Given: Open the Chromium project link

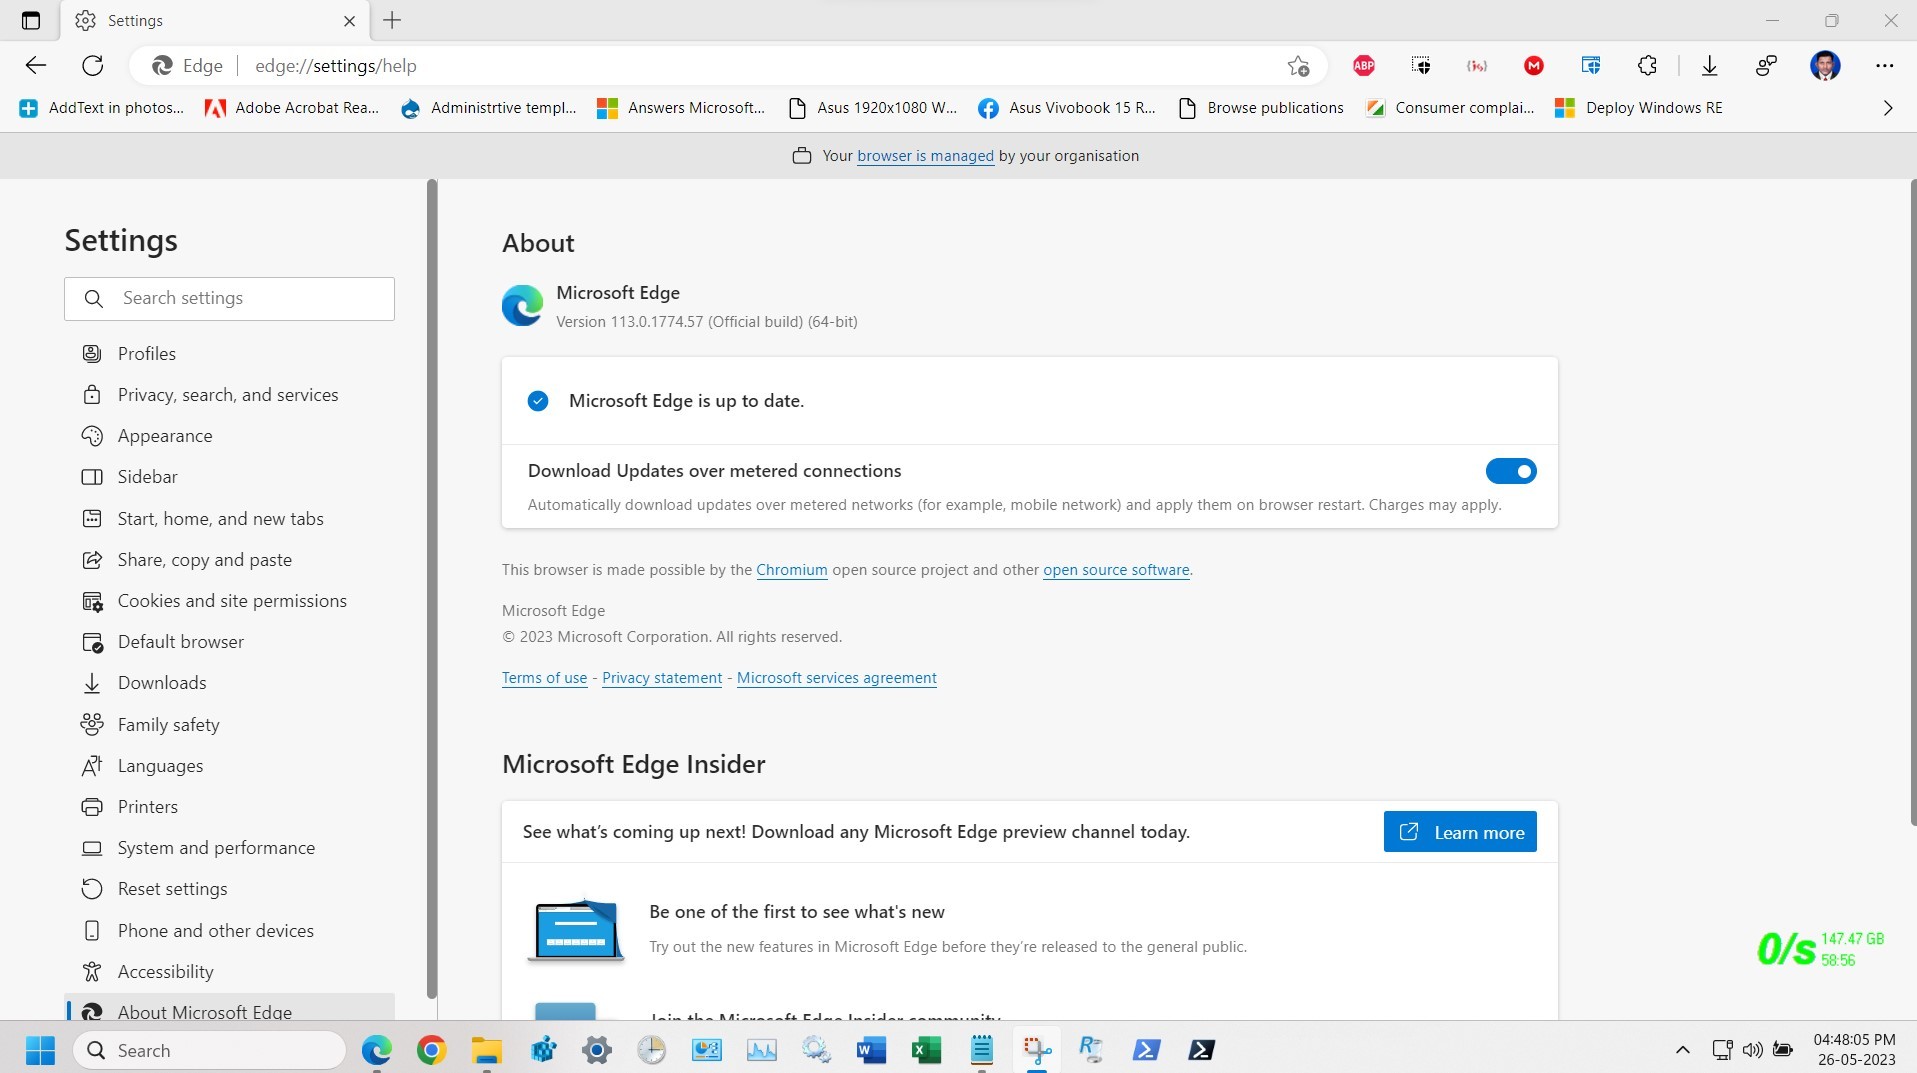Looking at the screenshot, I should pos(792,570).
